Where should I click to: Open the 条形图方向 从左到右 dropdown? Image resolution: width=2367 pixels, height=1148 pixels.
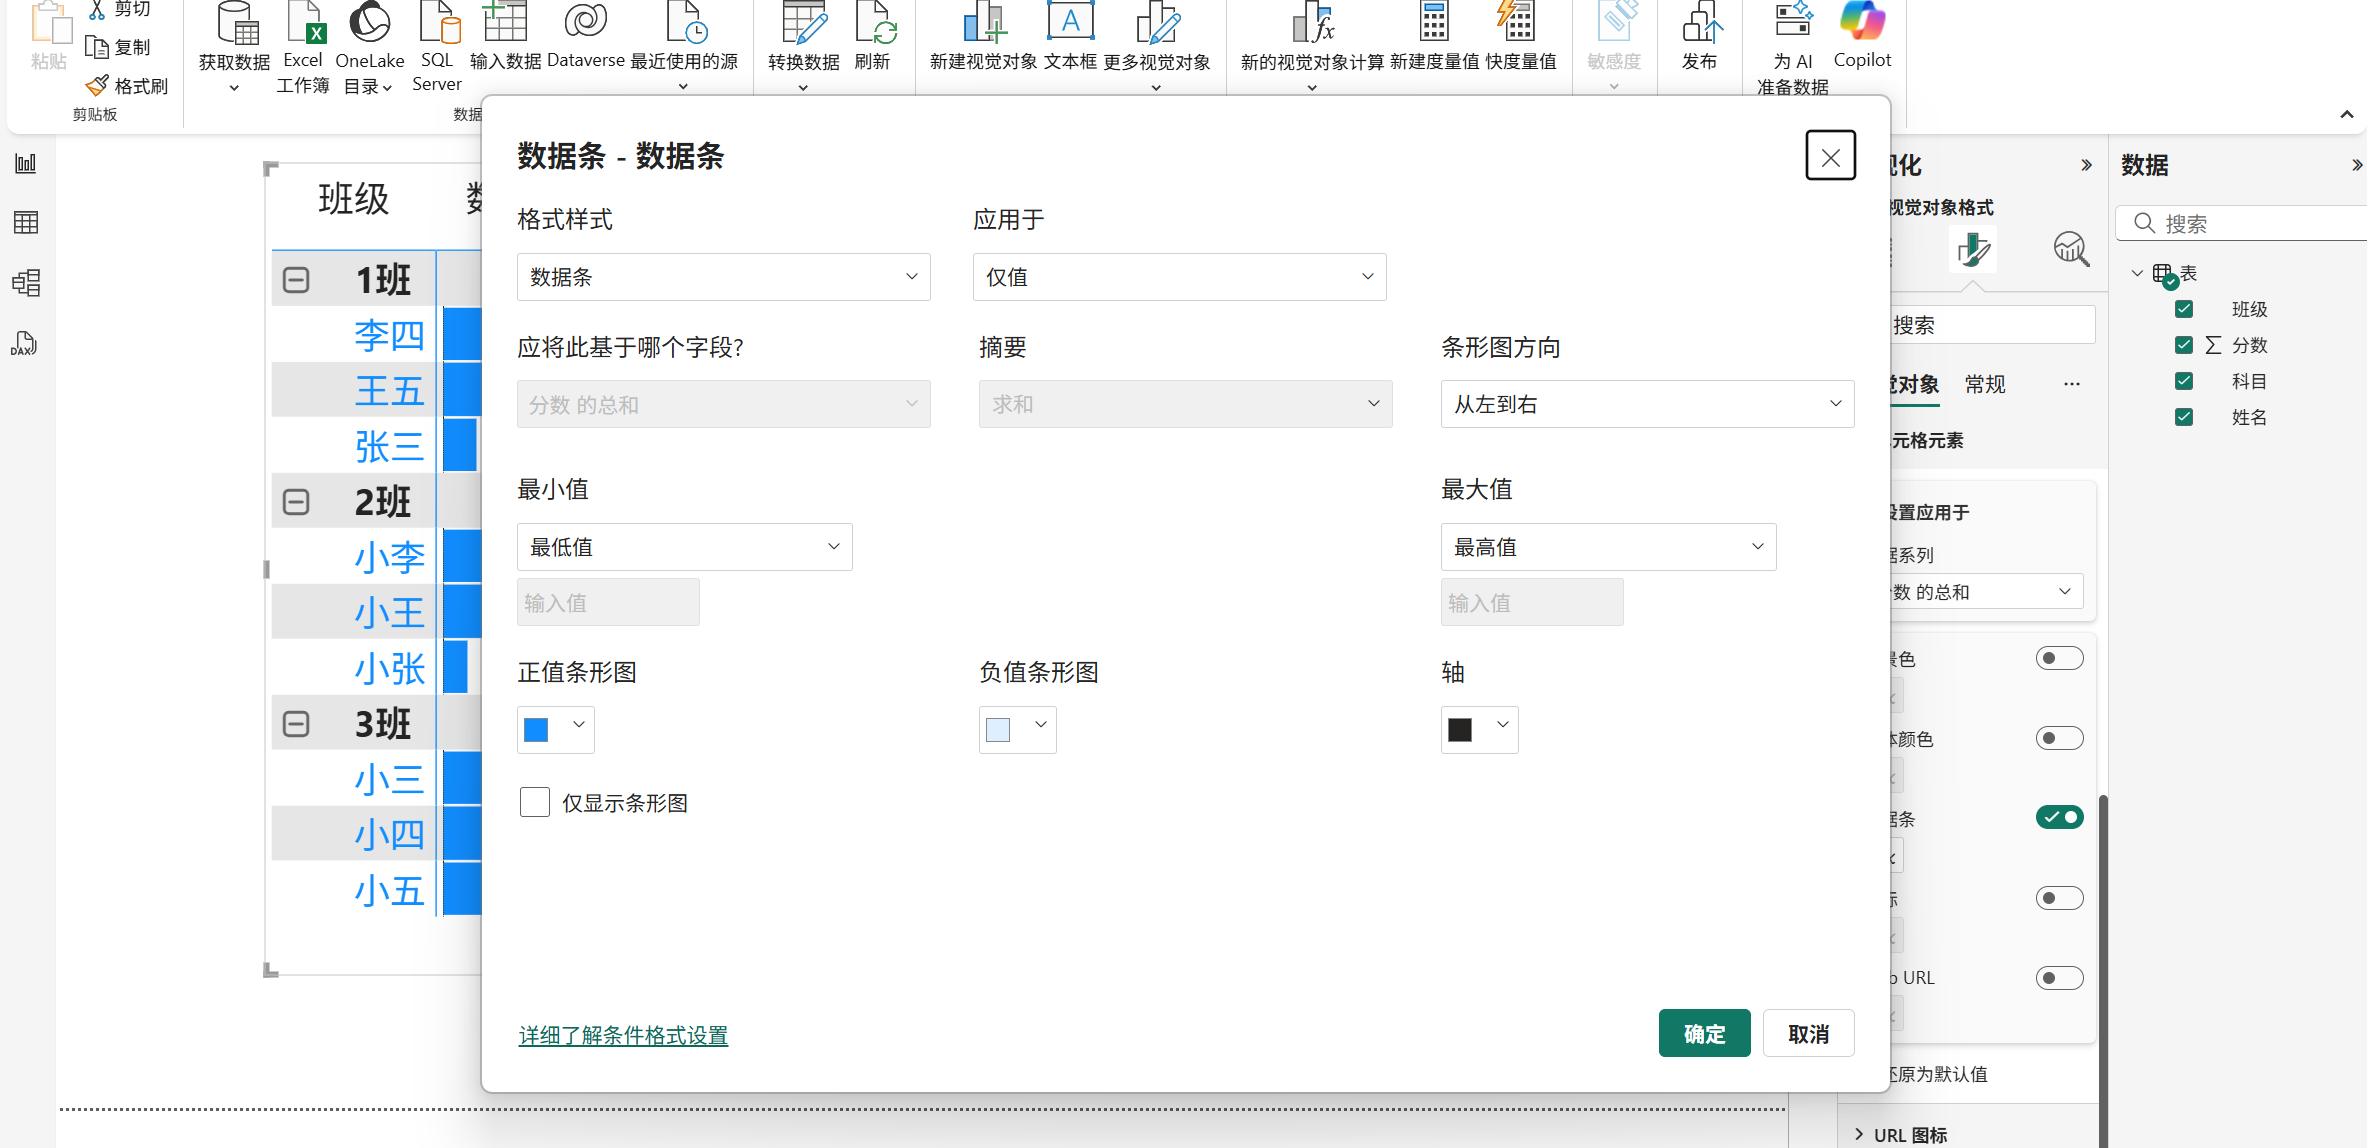[1646, 404]
